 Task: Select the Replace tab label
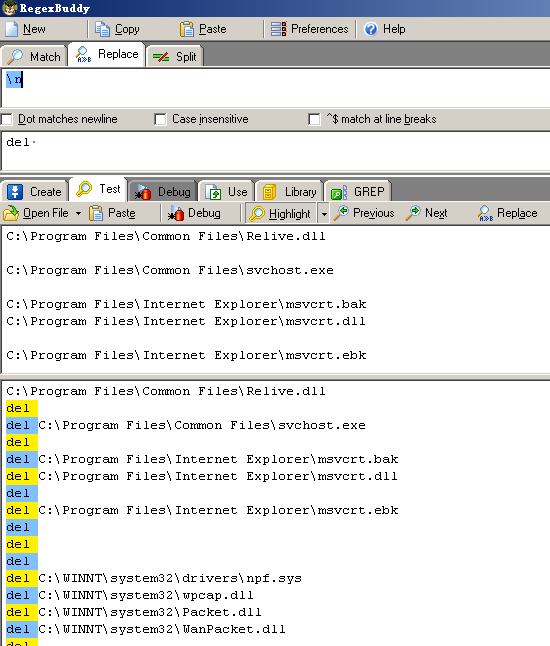click(118, 54)
